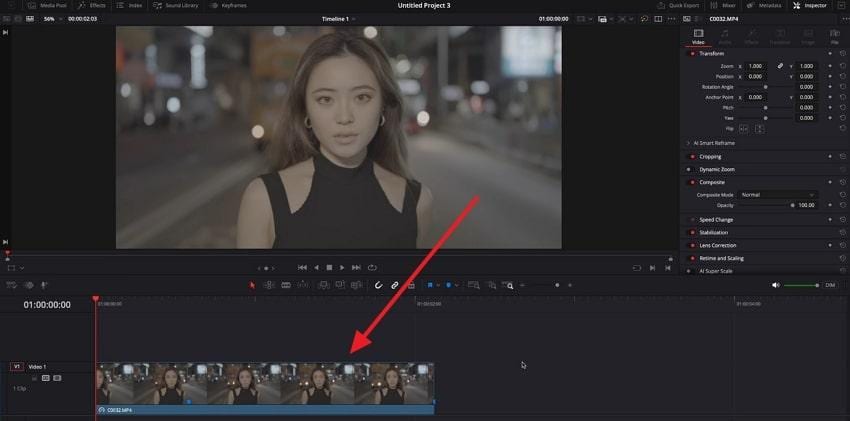
Task: Toggle the Transform section on or off
Action: pos(692,54)
